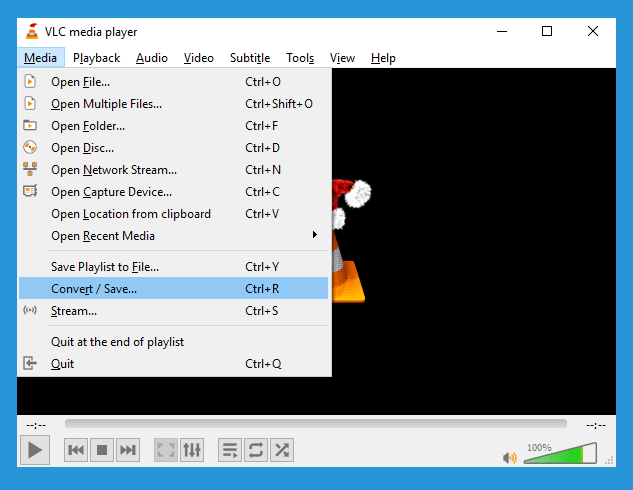Skip to next media button

128,450
